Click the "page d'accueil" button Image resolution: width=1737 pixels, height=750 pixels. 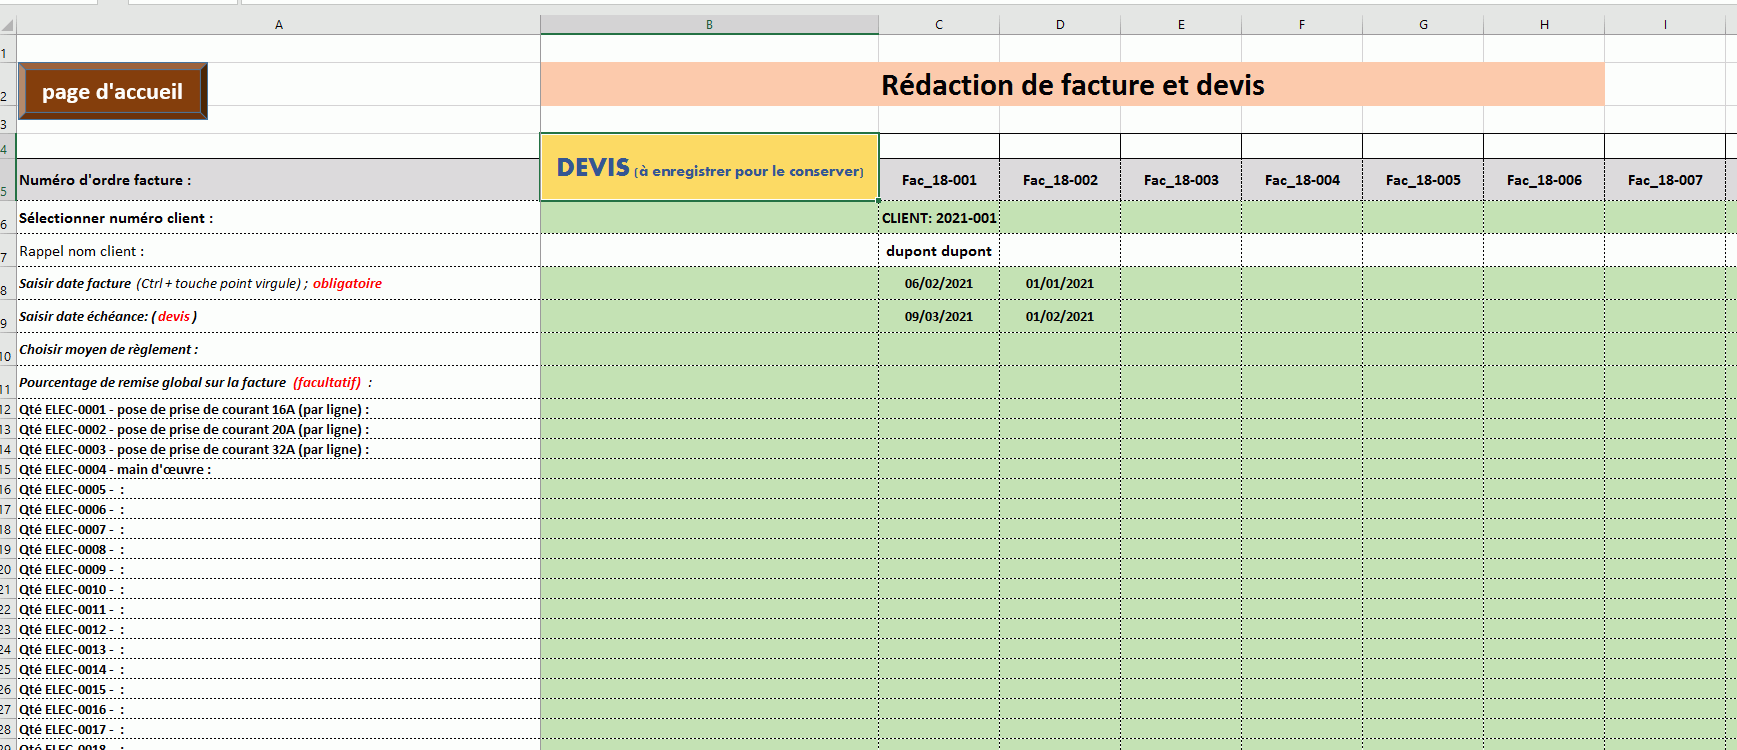[x=113, y=91]
